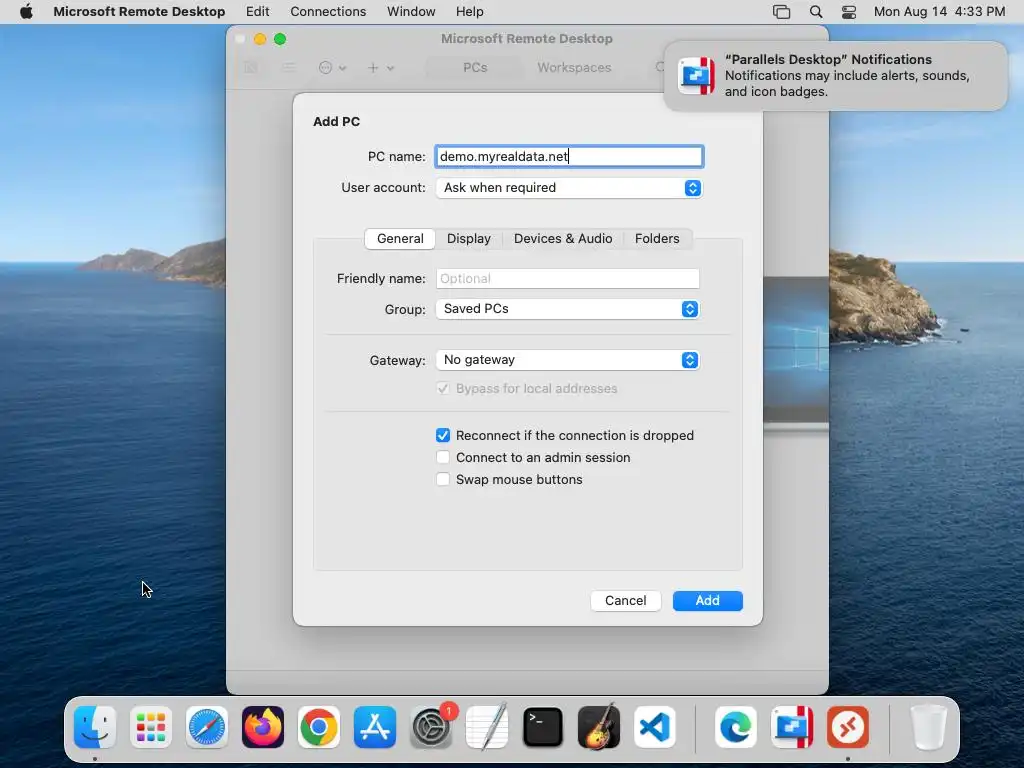Click the Add button
The width and height of the screenshot is (1024, 768).
707,601
